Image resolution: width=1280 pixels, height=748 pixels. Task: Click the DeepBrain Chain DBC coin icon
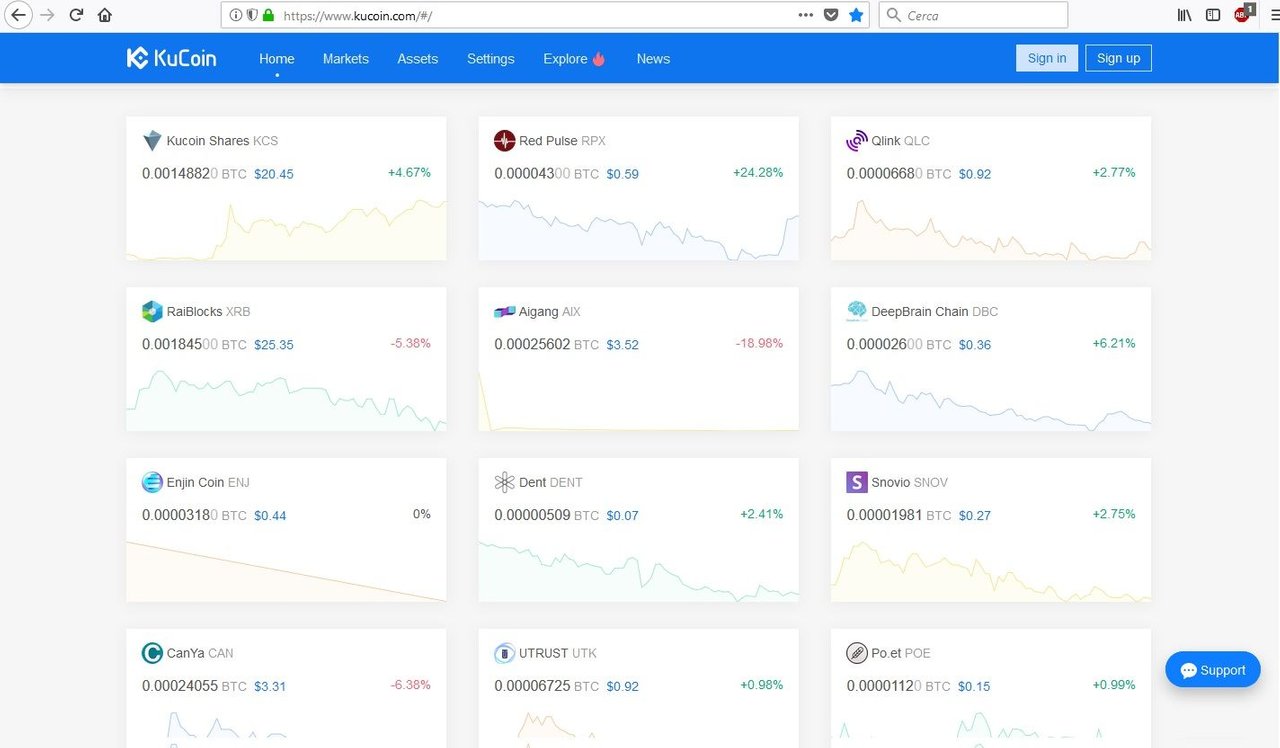click(856, 312)
